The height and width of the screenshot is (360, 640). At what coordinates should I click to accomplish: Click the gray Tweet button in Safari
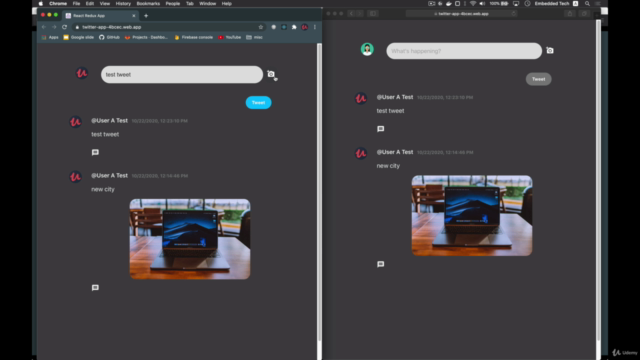click(538, 79)
